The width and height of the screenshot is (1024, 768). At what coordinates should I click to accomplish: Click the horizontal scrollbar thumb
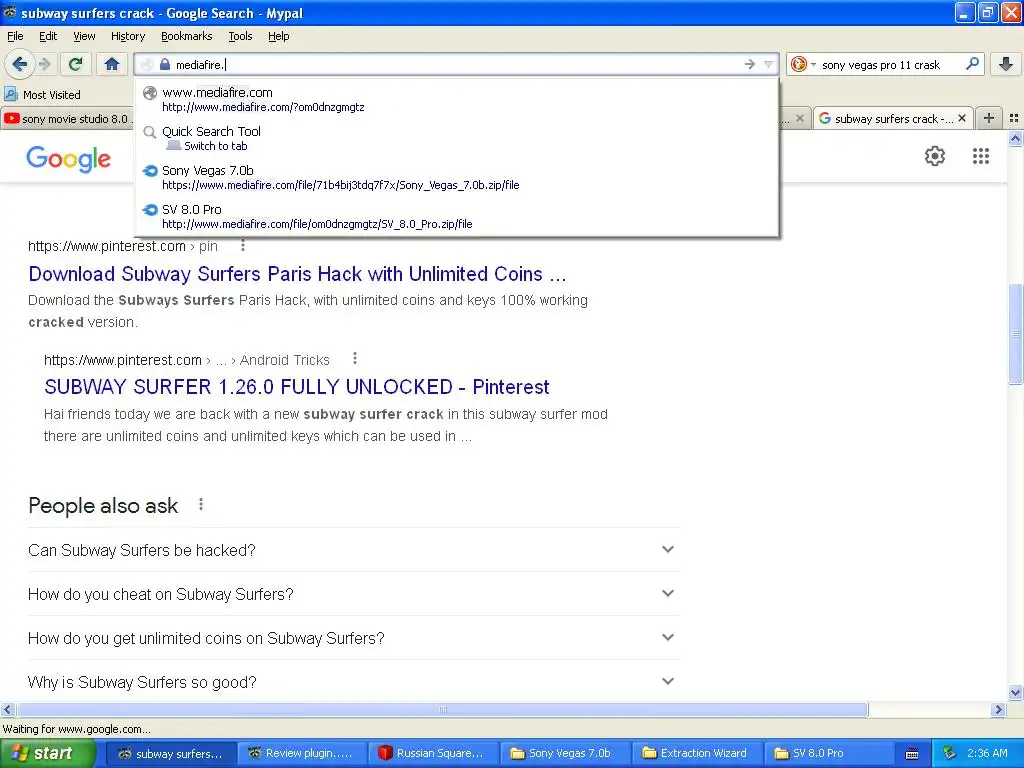(x=443, y=709)
